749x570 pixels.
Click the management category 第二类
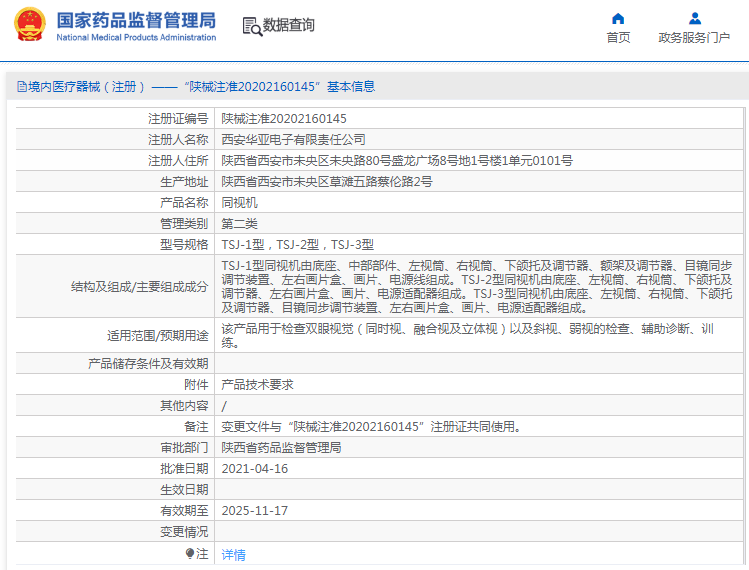[239, 224]
